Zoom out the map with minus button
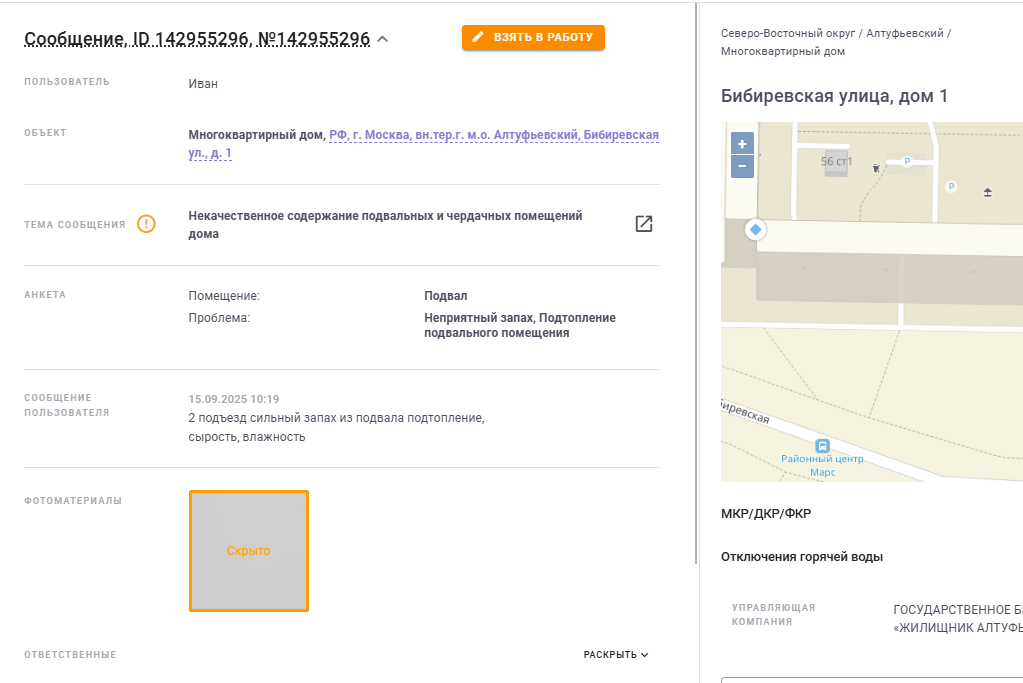This screenshot has height=683, width=1023. tap(742, 166)
